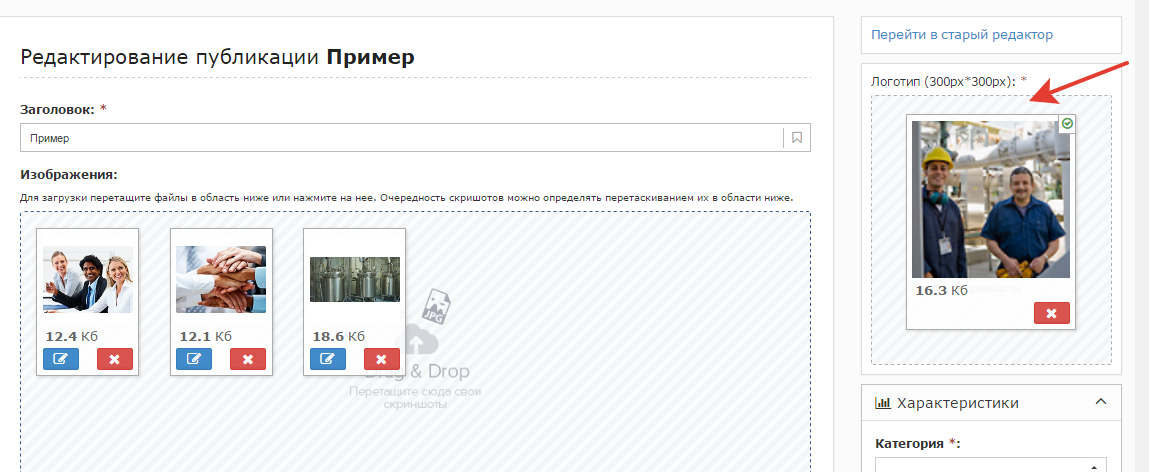1149x472 pixels.
Task: Click the green checkmark on the logo thumbnail
Action: click(1067, 124)
